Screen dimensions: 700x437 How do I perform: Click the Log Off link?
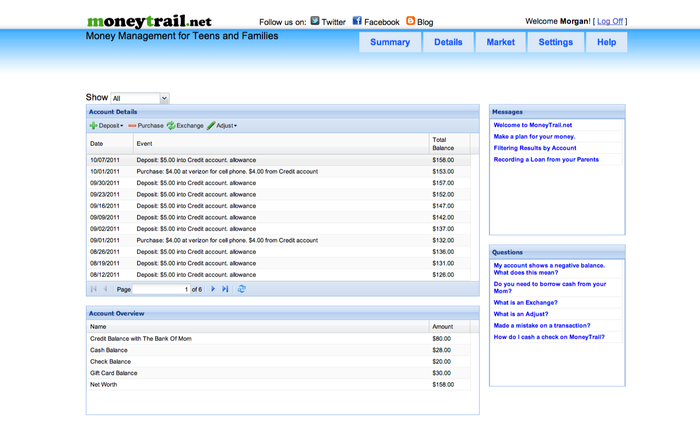click(610, 21)
